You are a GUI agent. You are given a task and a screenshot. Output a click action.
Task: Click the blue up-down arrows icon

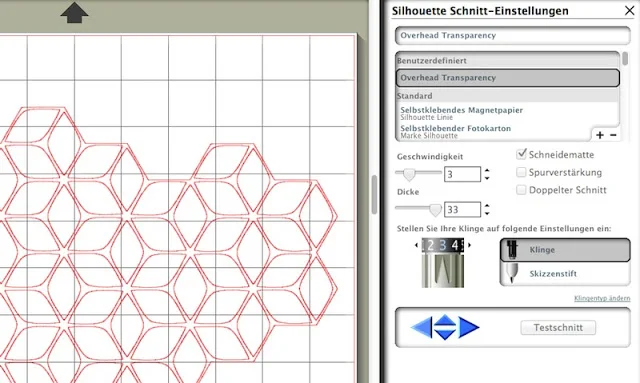pyautogui.click(x=444, y=327)
